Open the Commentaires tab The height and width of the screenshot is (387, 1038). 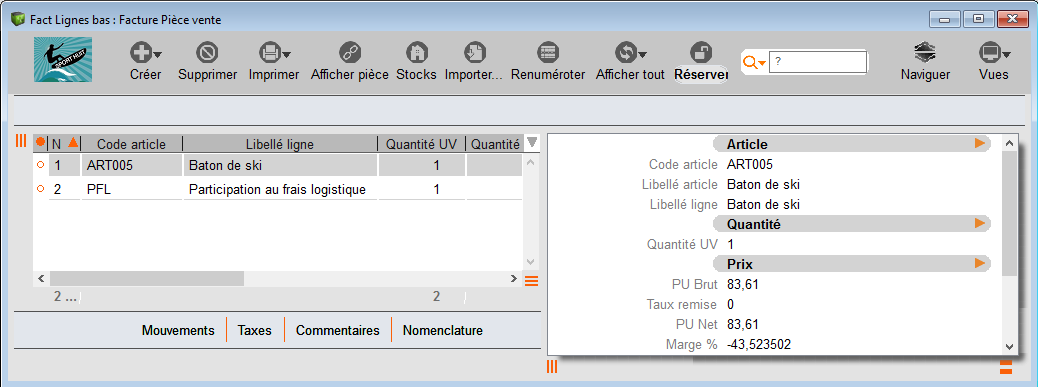(338, 330)
